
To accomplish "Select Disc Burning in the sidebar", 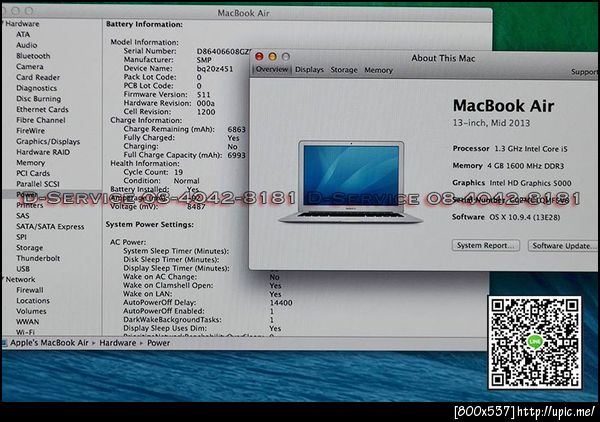I will tap(38, 99).
